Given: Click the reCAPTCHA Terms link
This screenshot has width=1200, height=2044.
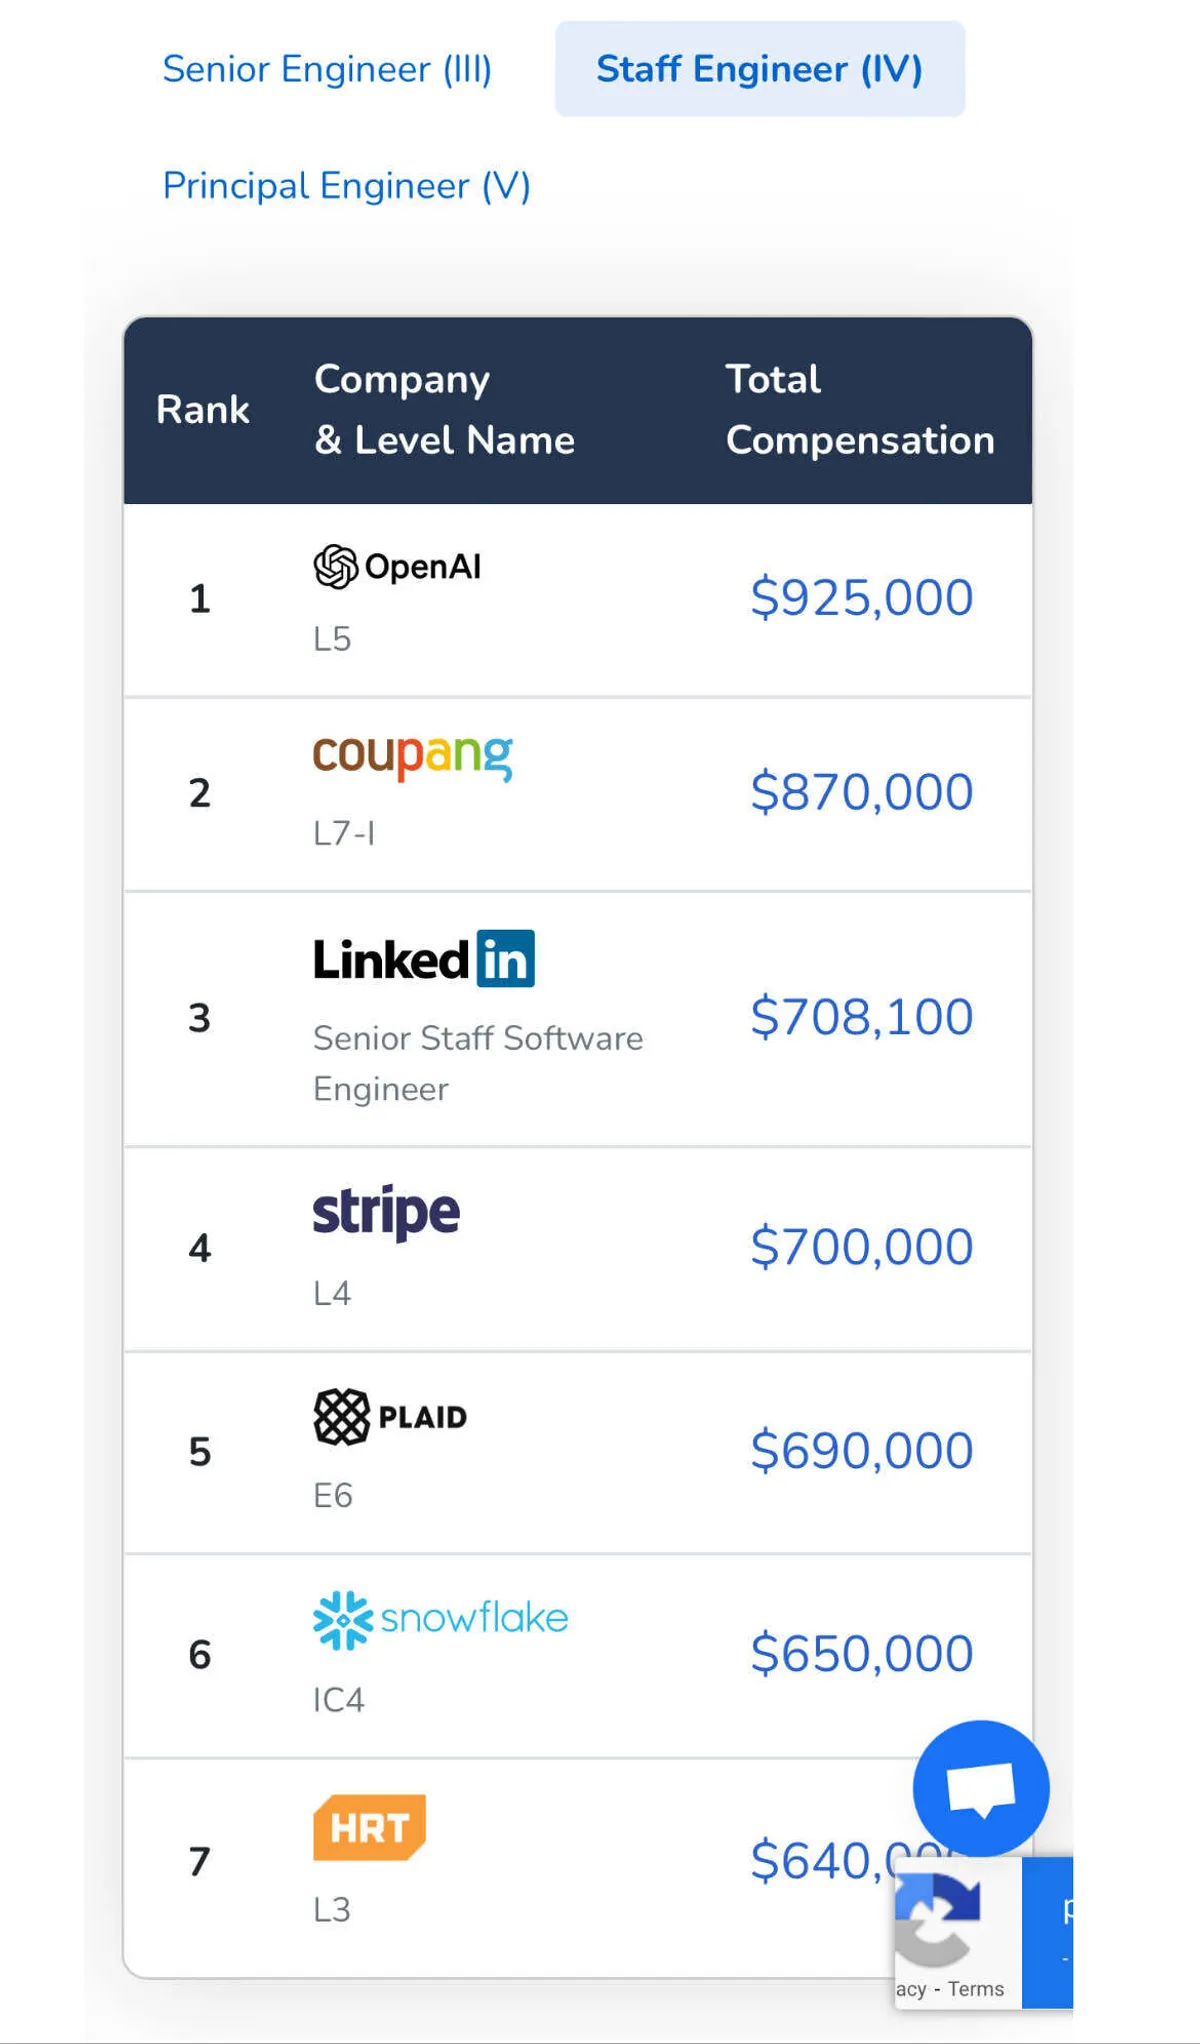Looking at the screenshot, I should 975,1989.
